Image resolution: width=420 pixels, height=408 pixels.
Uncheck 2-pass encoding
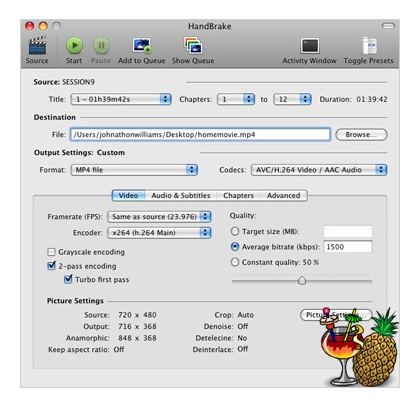51,266
